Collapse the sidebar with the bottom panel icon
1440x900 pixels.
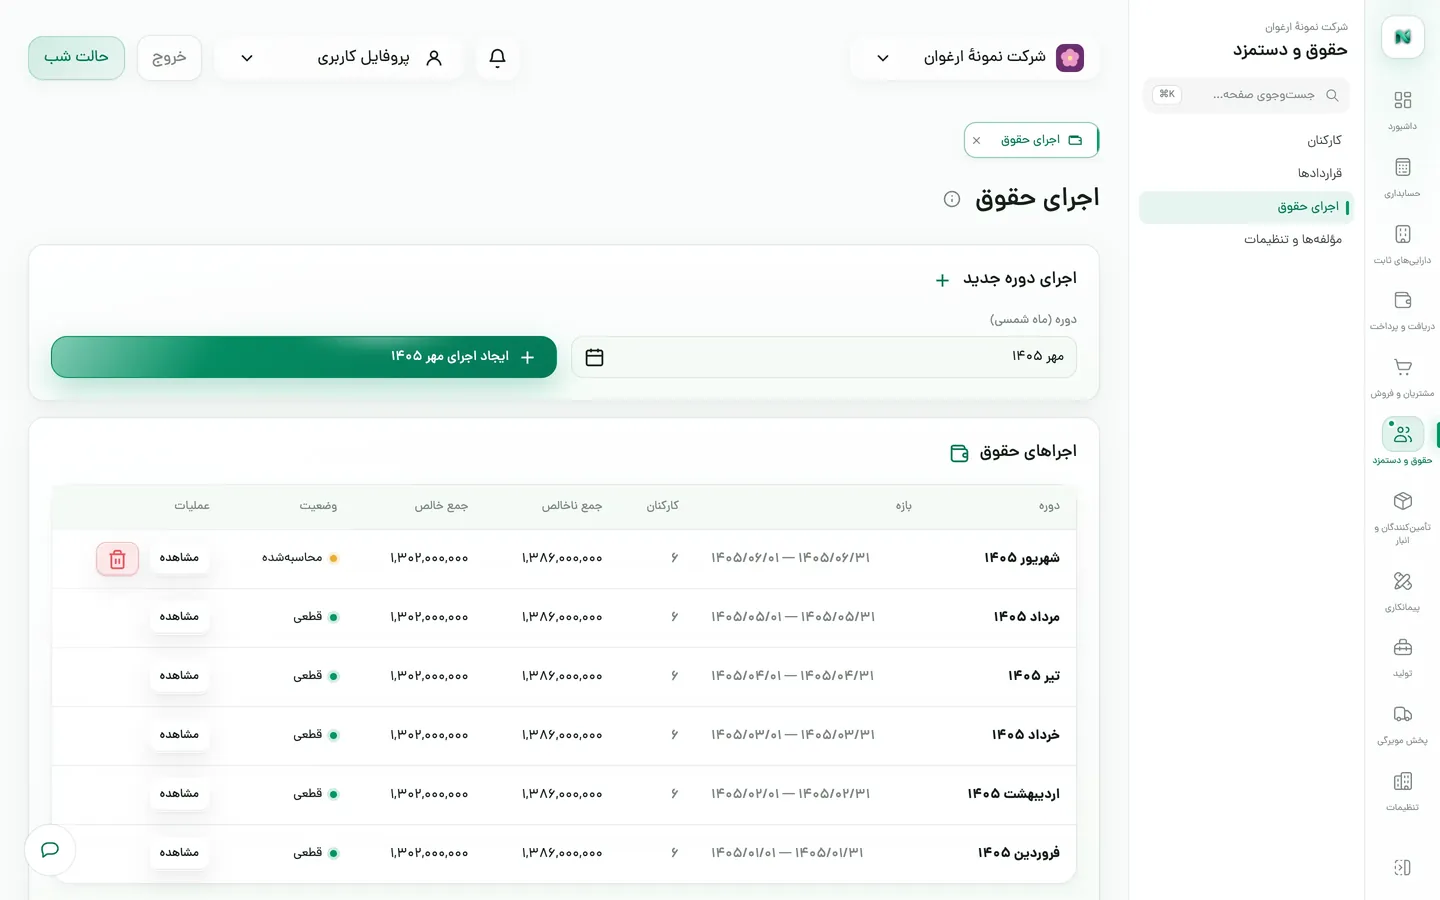coord(1402,867)
